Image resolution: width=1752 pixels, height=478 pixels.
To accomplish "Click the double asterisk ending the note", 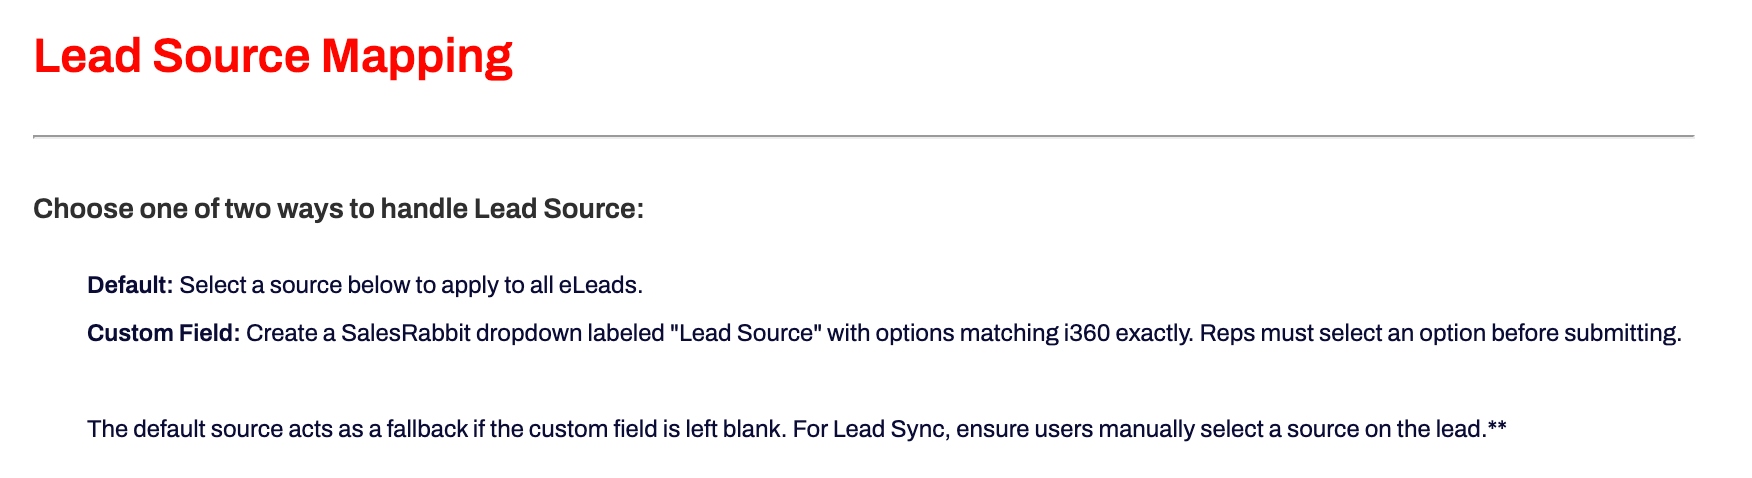I will tap(1497, 427).
